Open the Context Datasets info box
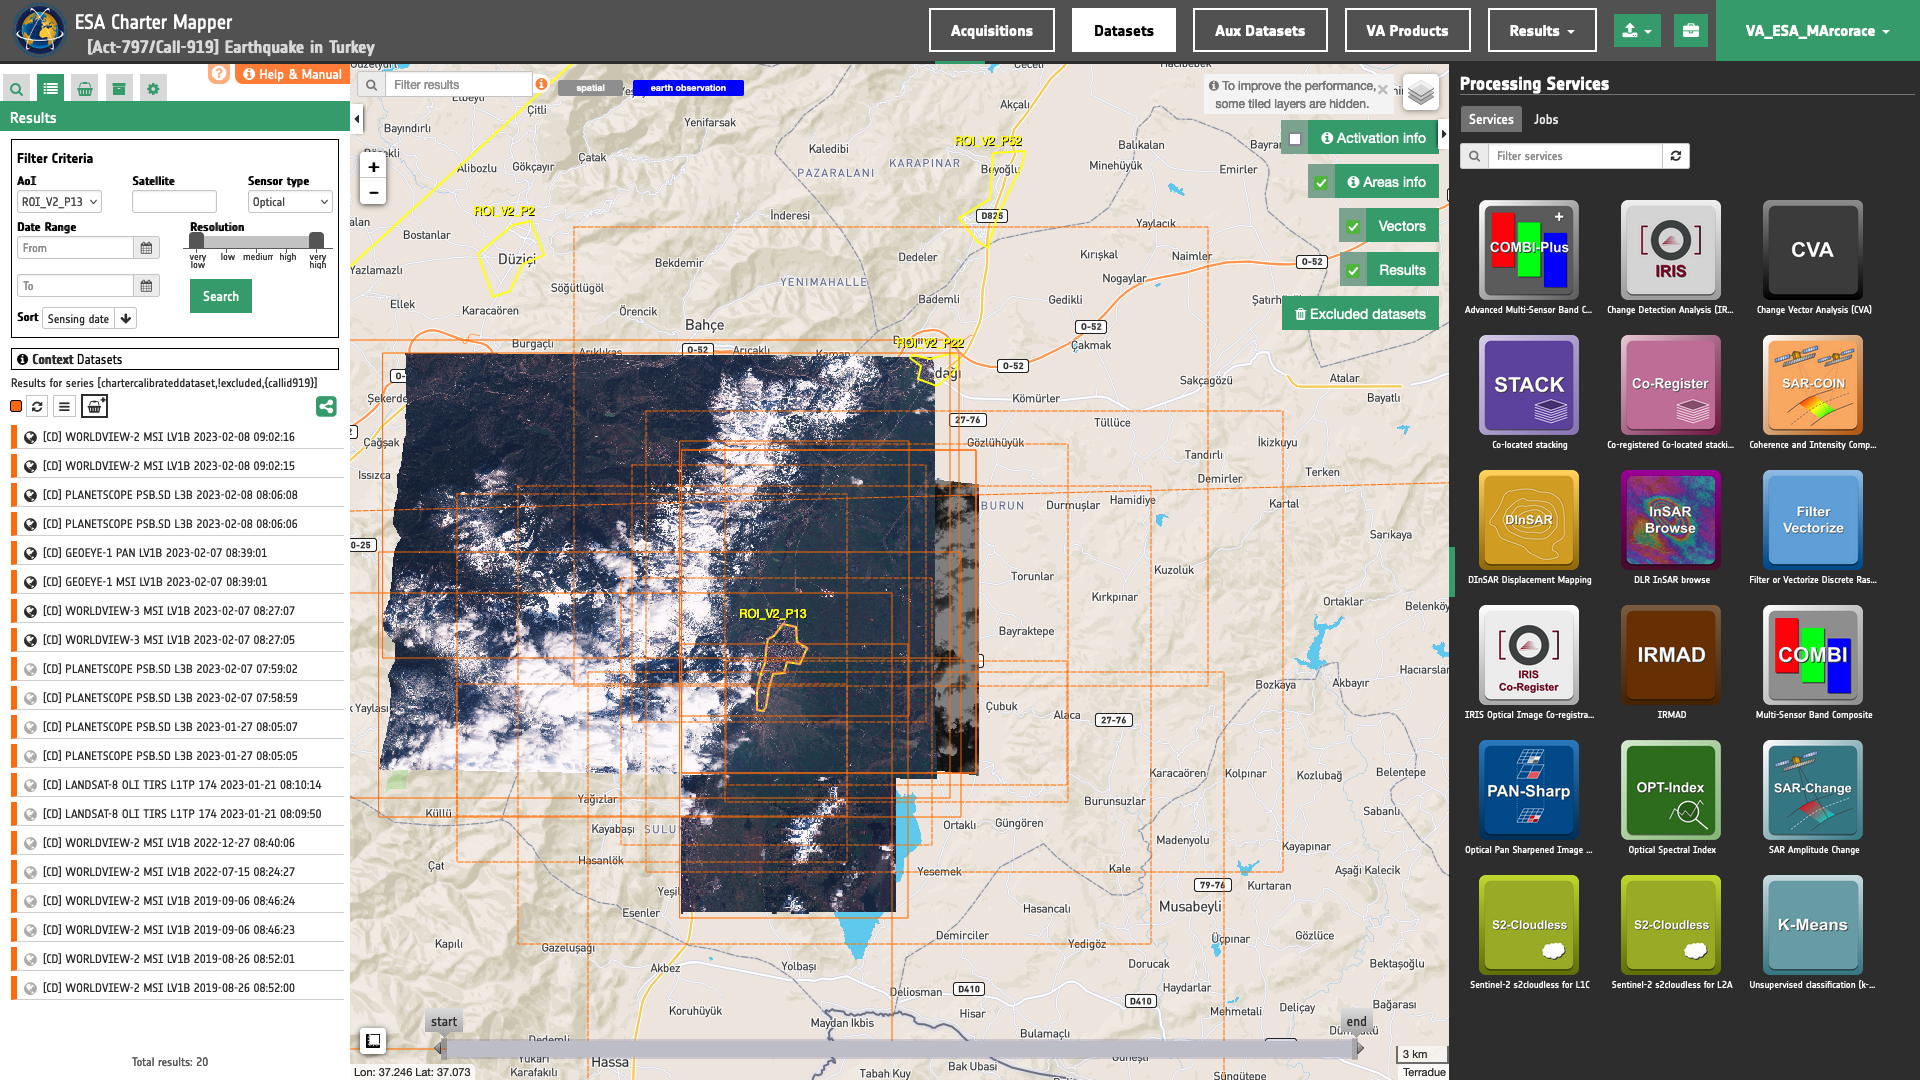The image size is (1920, 1080). click(175, 359)
